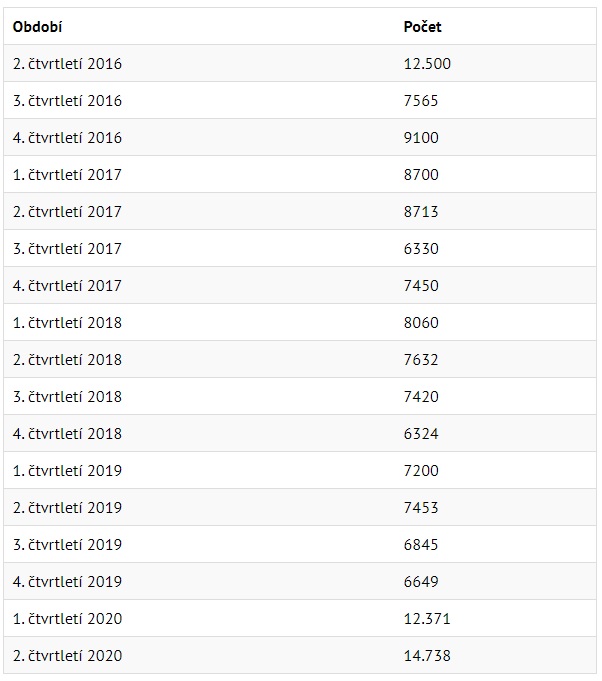The image size is (602, 681).
Task: Click the value 8700
Action: pos(421,175)
